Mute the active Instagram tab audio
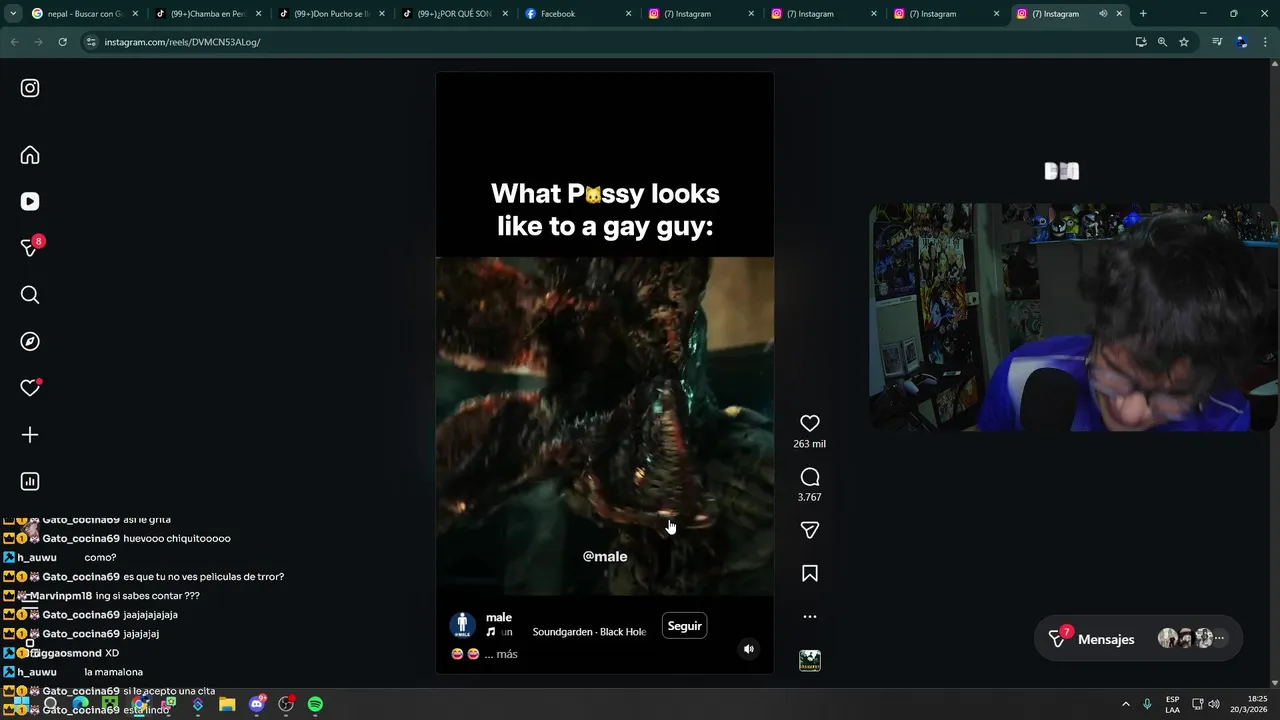The image size is (1280, 720). 1103,14
